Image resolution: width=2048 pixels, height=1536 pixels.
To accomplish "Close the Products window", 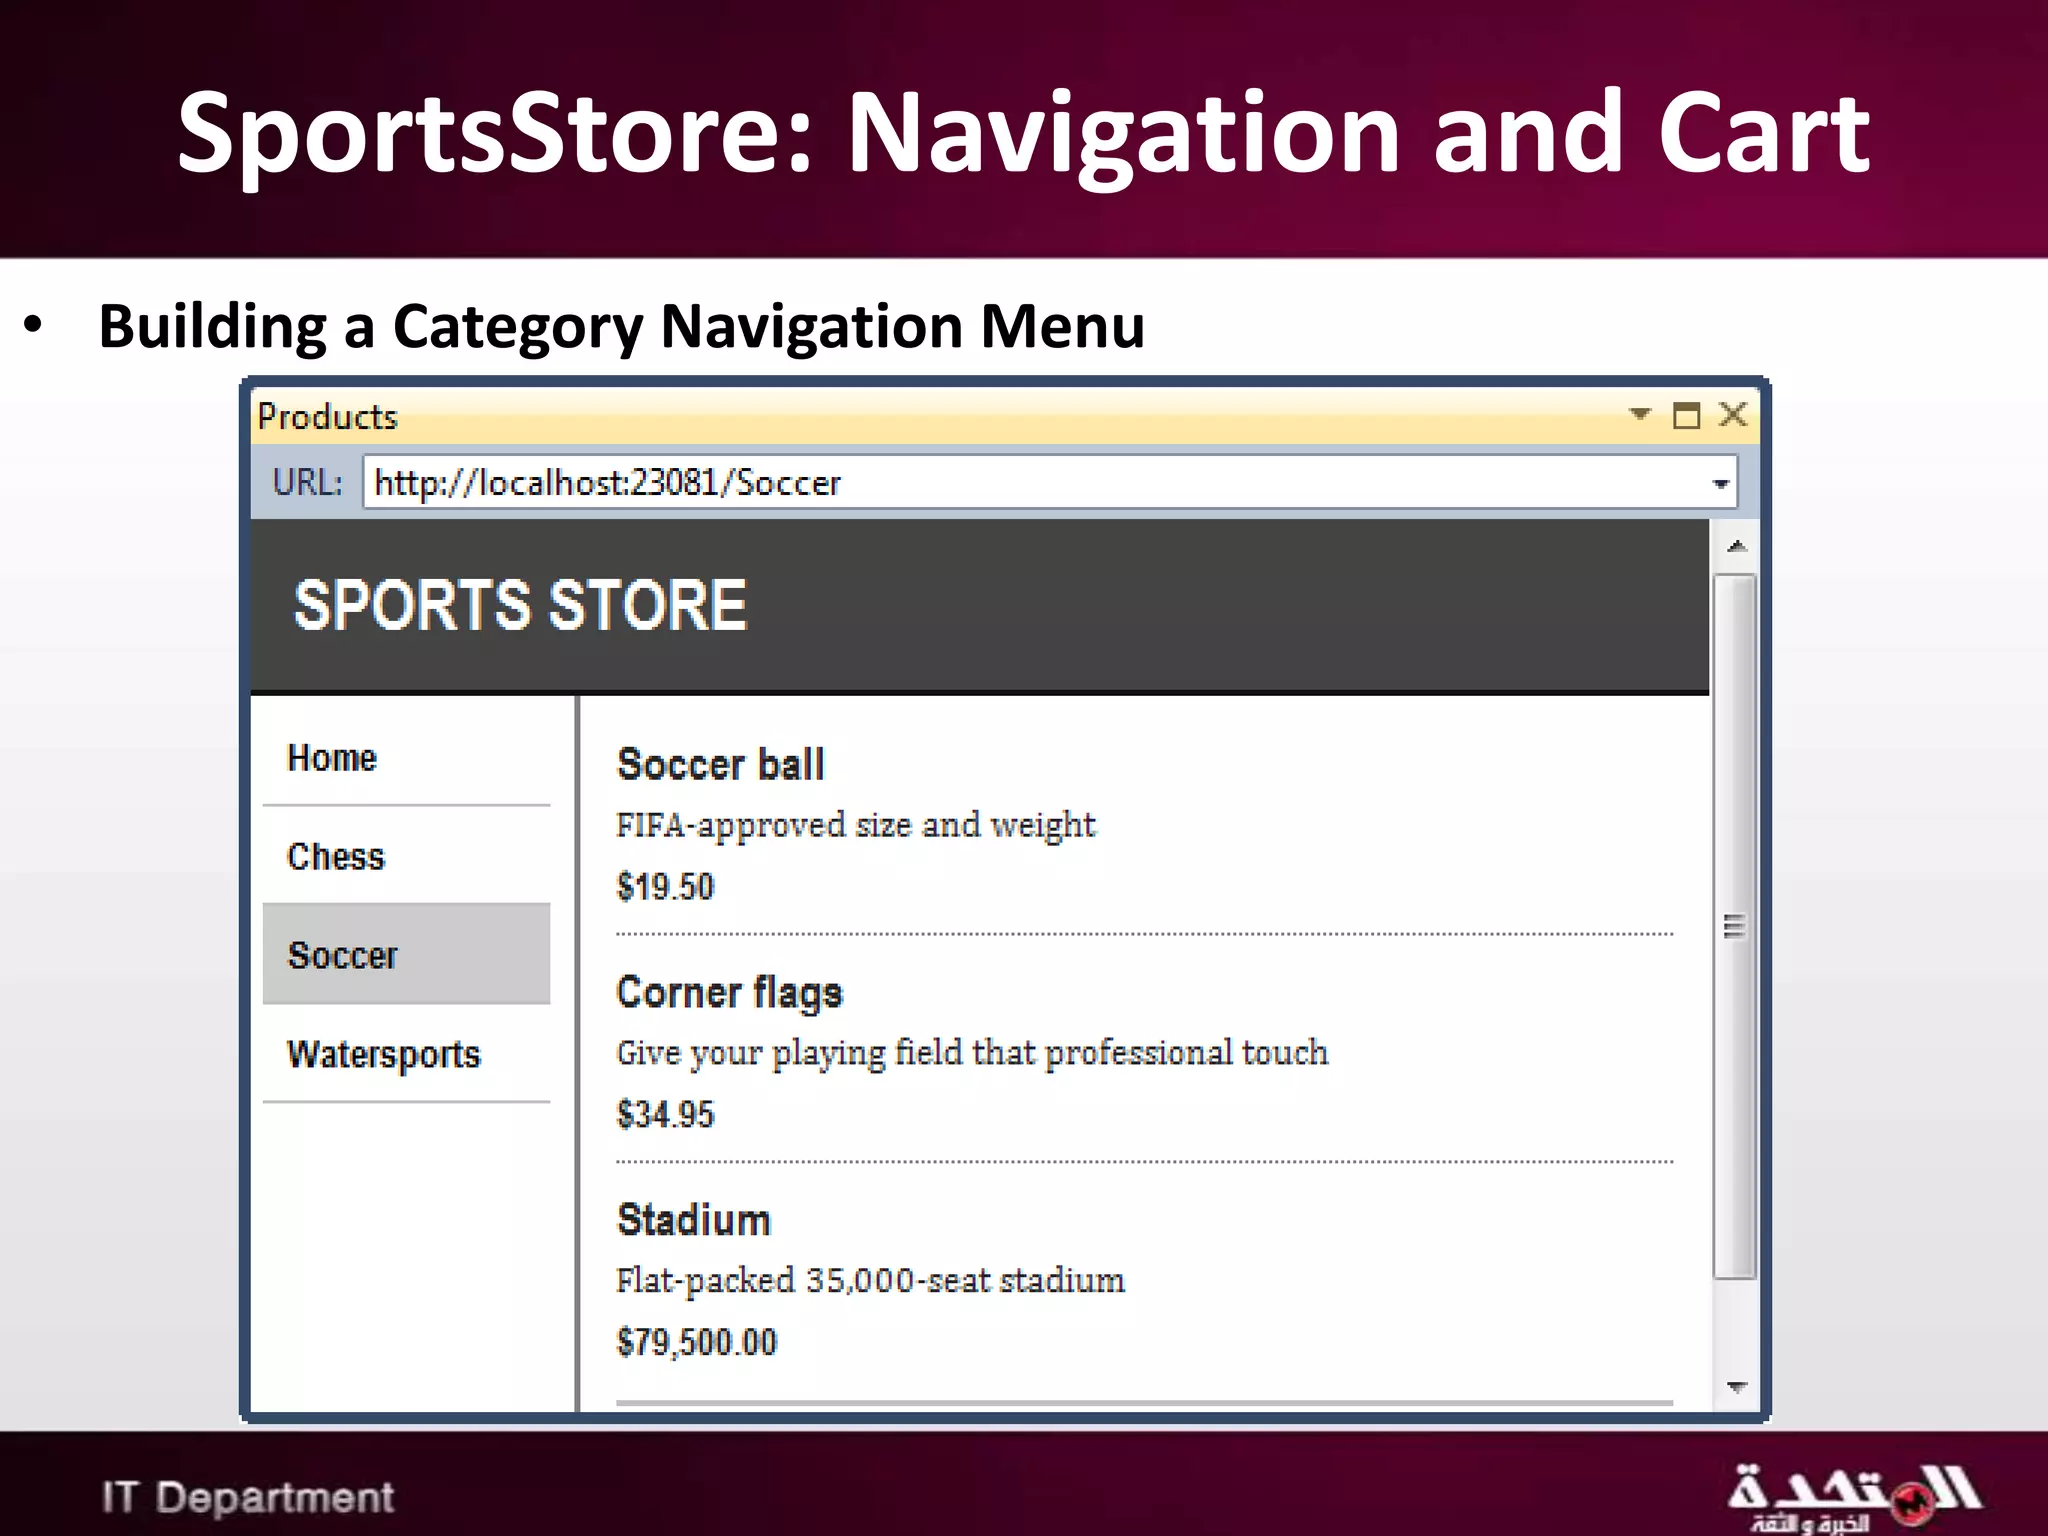I will coord(1733,414).
